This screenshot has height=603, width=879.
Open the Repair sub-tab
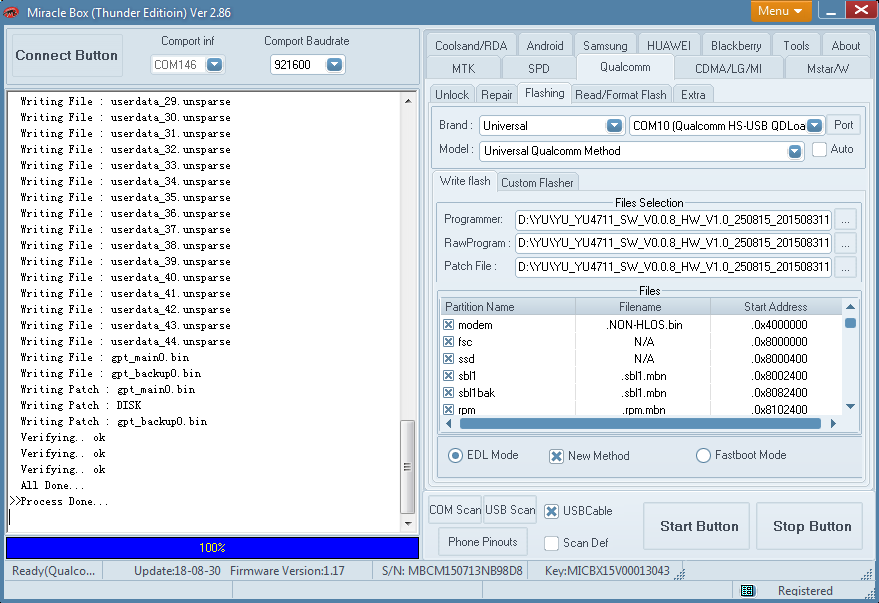tap(497, 95)
